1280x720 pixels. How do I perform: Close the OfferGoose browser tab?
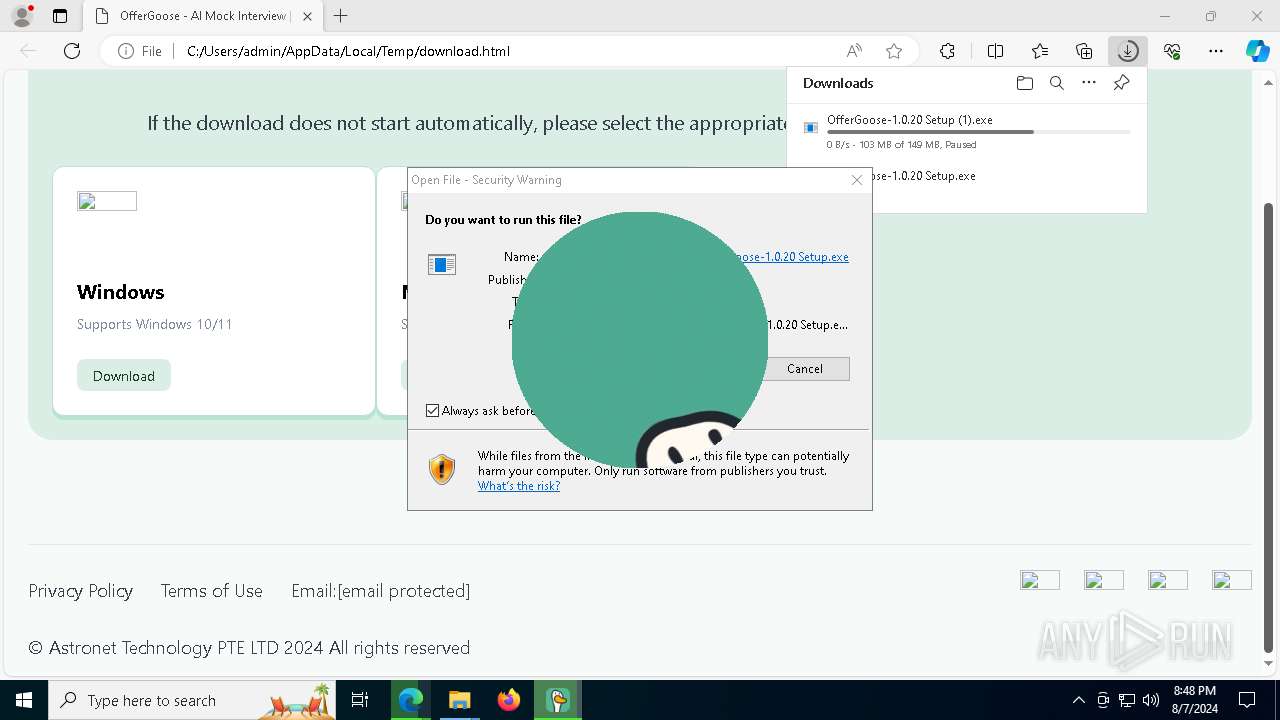[307, 16]
